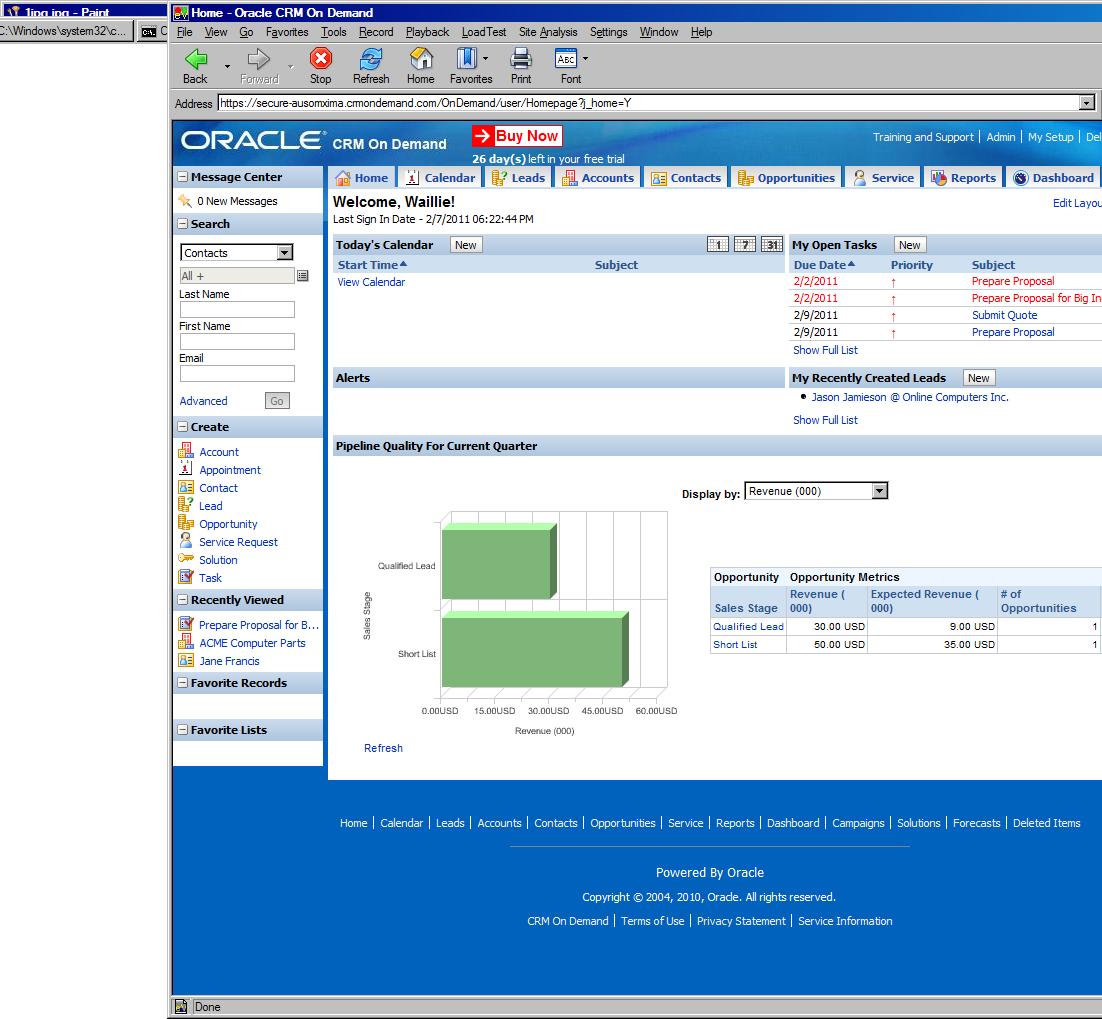Collapse the Search section
Screen dimensions: 1102x1019
pyautogui.click(x=183, y=224)
